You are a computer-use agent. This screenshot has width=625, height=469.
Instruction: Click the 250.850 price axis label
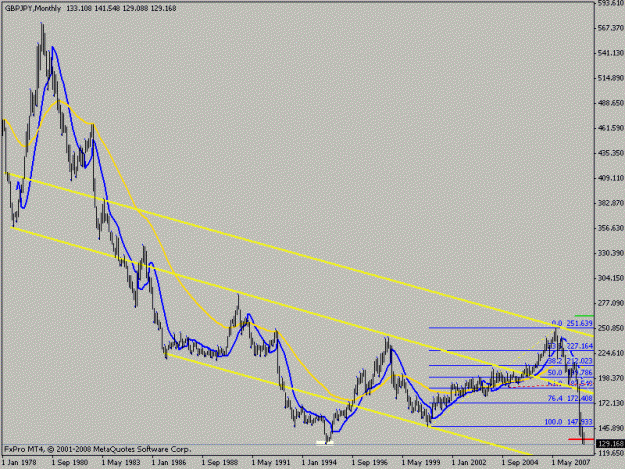coord(611,328)
